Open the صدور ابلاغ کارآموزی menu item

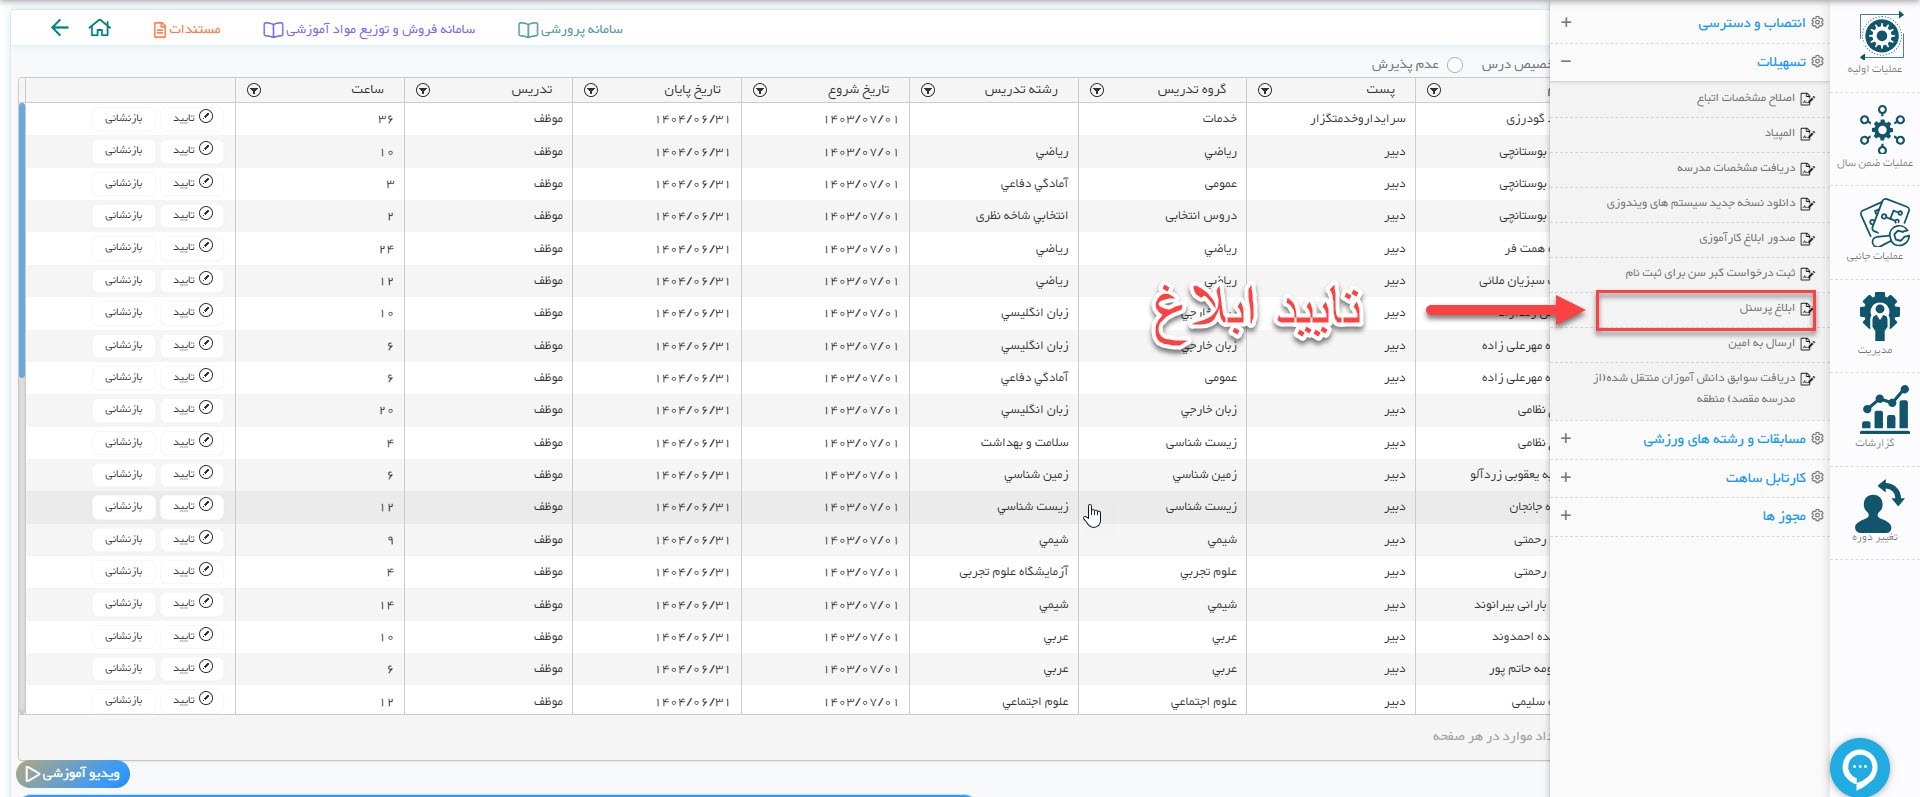[1746, 238]
